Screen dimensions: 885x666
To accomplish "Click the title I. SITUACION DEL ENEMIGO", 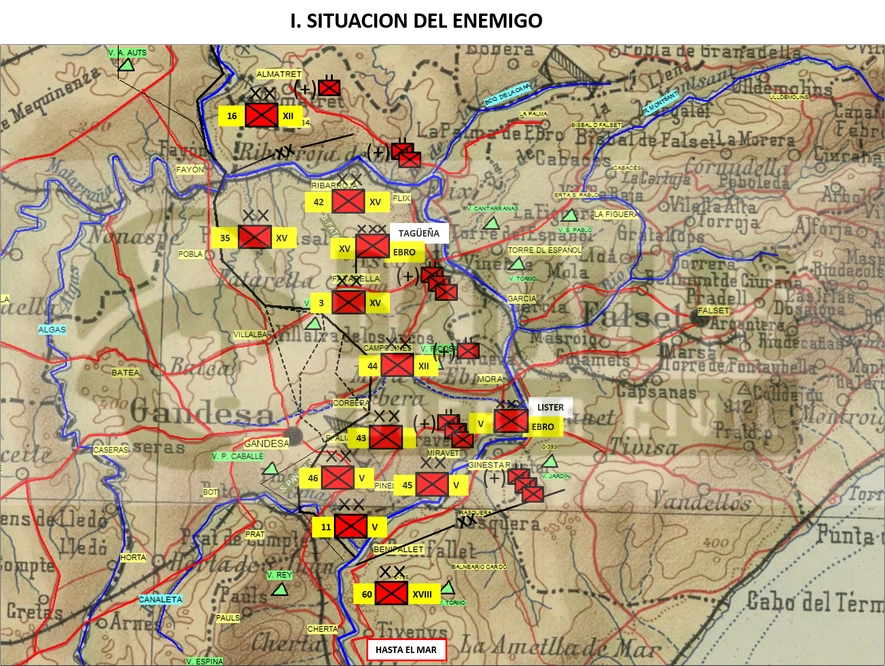I will click(x=417, y=21).
